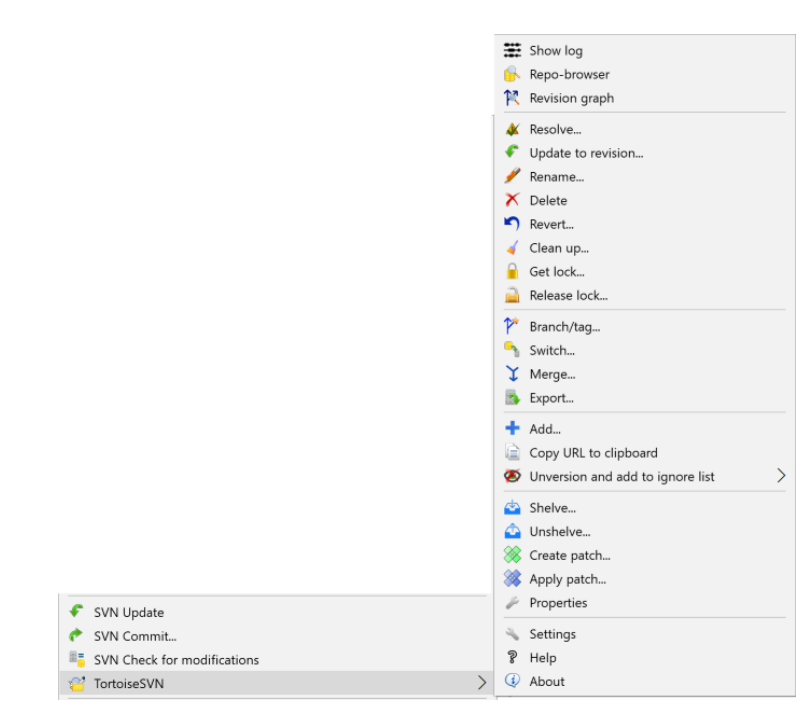Select Release lock... menu entry
Image resolution: width=802 pixels, height=705 pixels.
[644, 295]
